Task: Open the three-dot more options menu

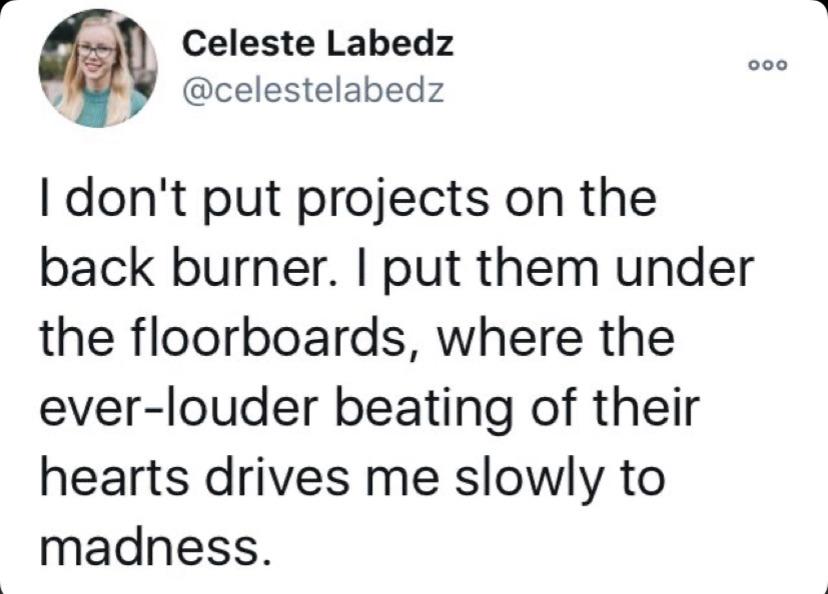Action: [770, 65]
